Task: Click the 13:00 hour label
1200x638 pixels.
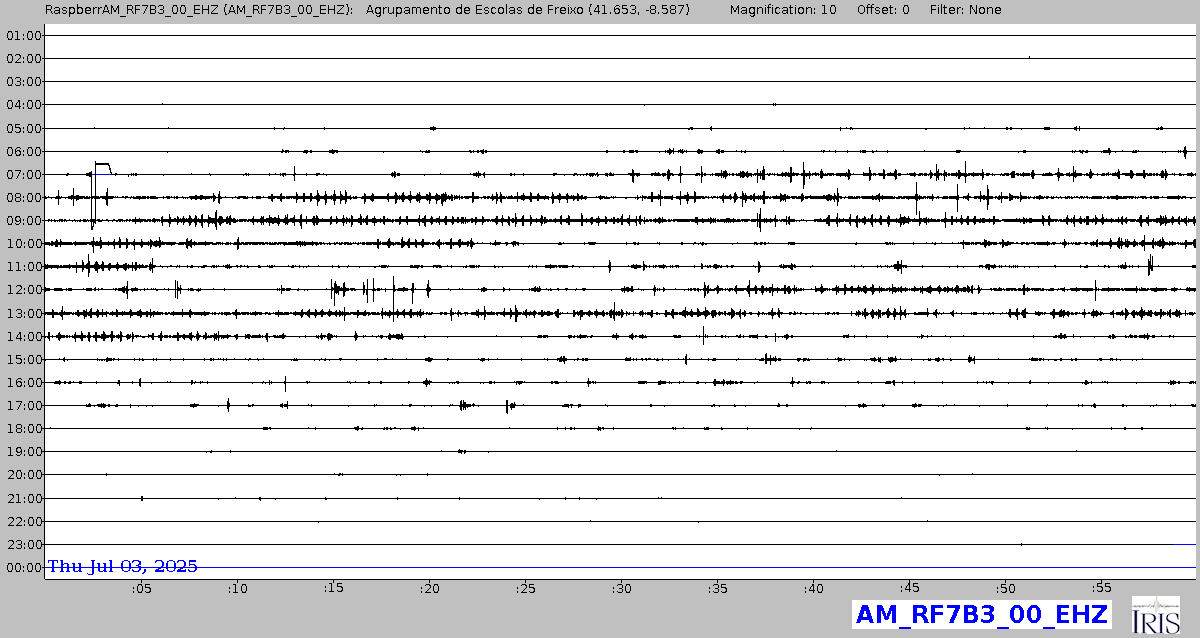Action: 24,313
